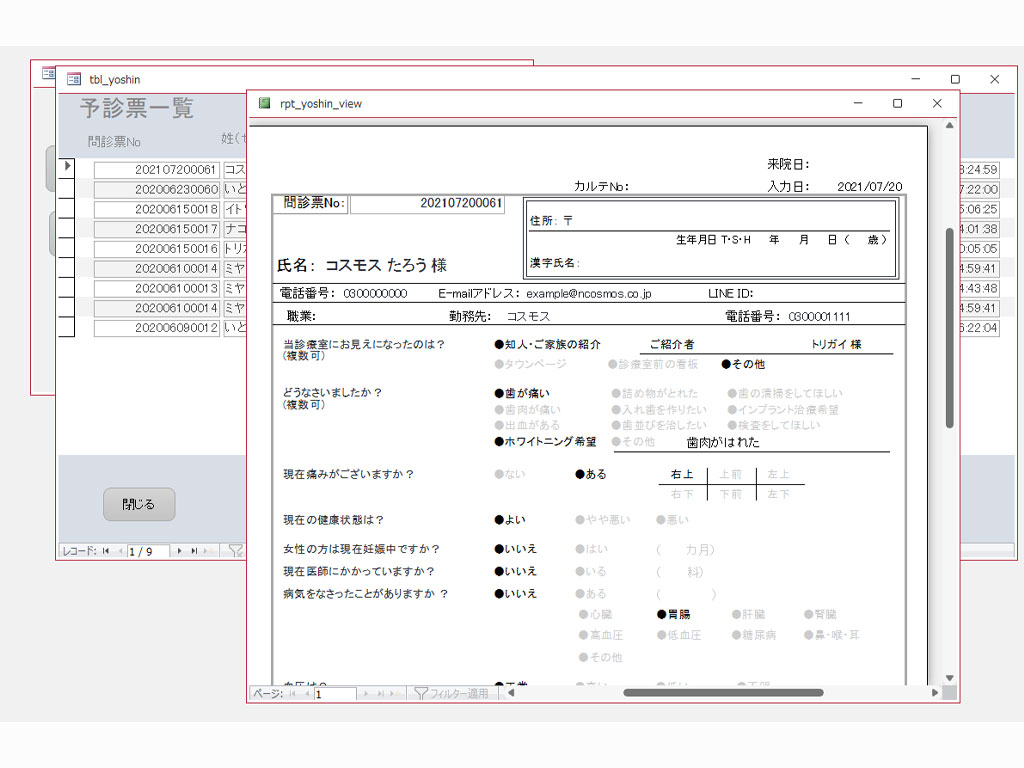The image size is (1024, 768).
Task: Click the report vertical scrollbar thumb
Action: (x=949, y=328)
